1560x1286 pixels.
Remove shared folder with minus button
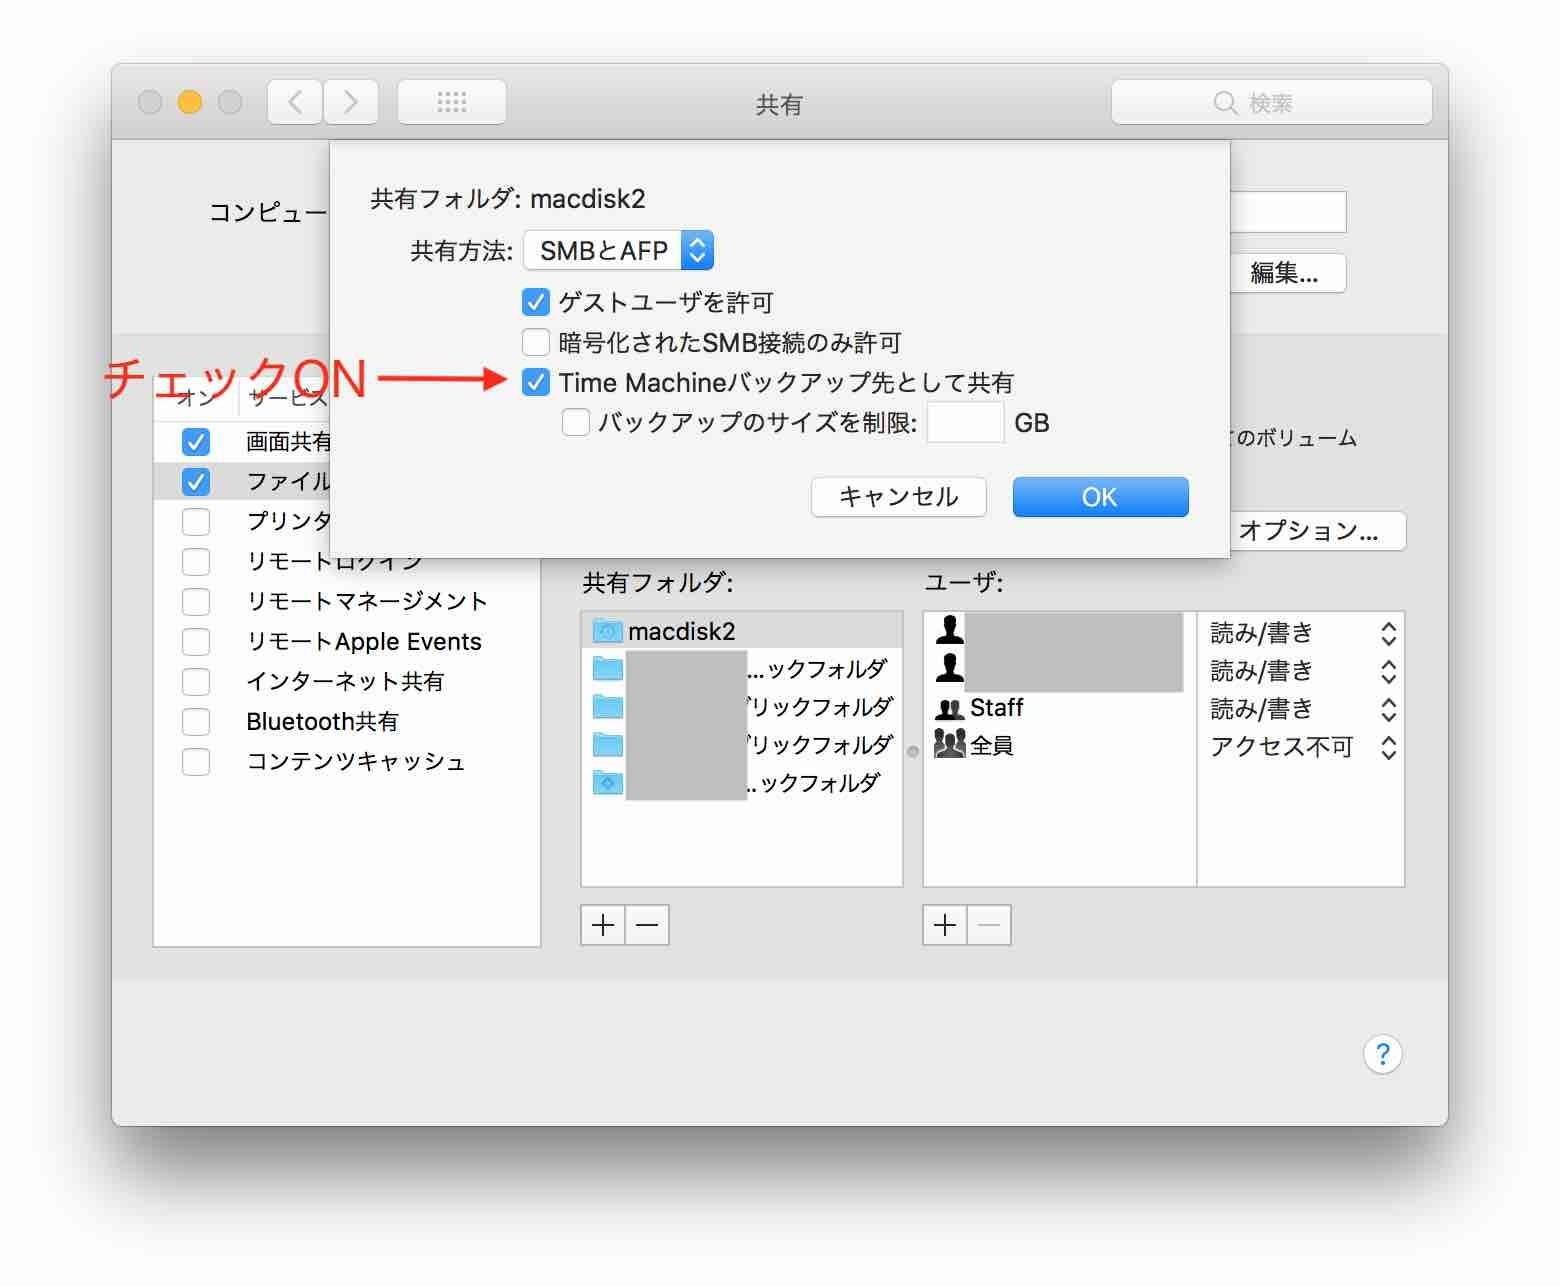tap(647, 925)
